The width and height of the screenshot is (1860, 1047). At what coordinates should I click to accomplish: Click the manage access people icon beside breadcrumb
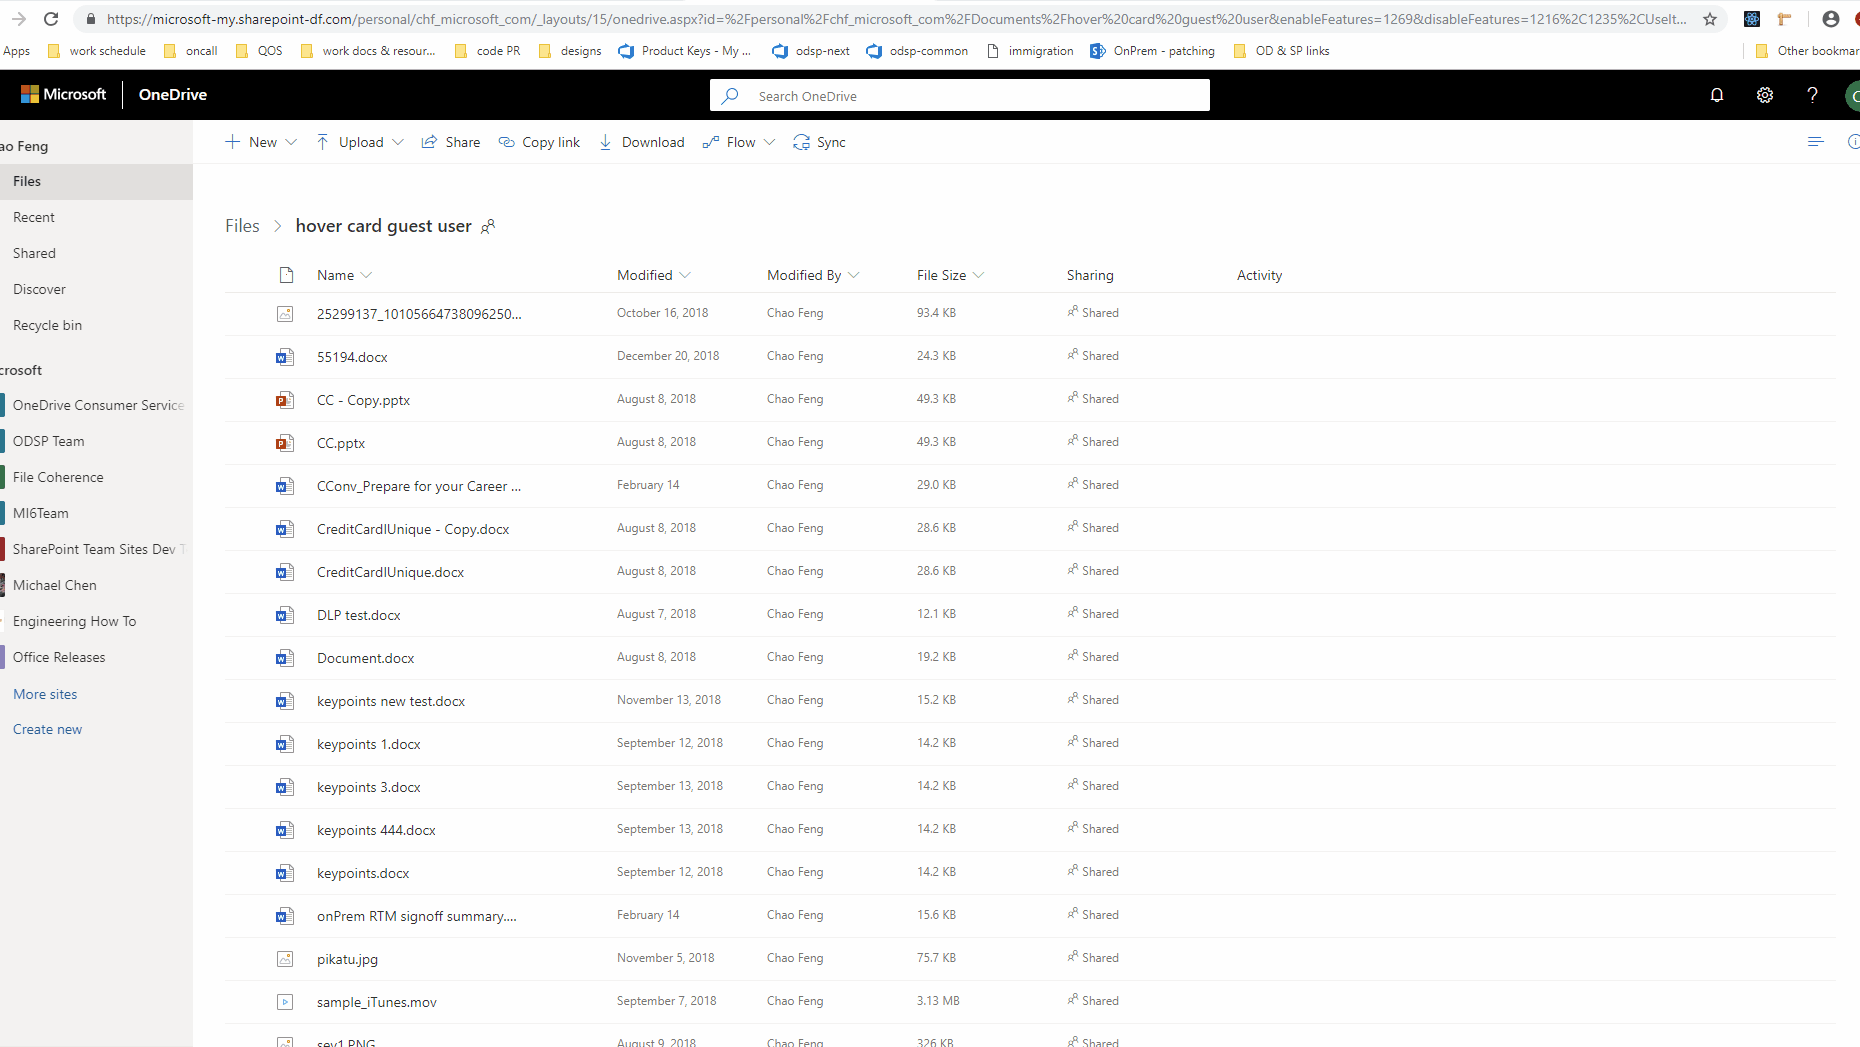[488, 227]
